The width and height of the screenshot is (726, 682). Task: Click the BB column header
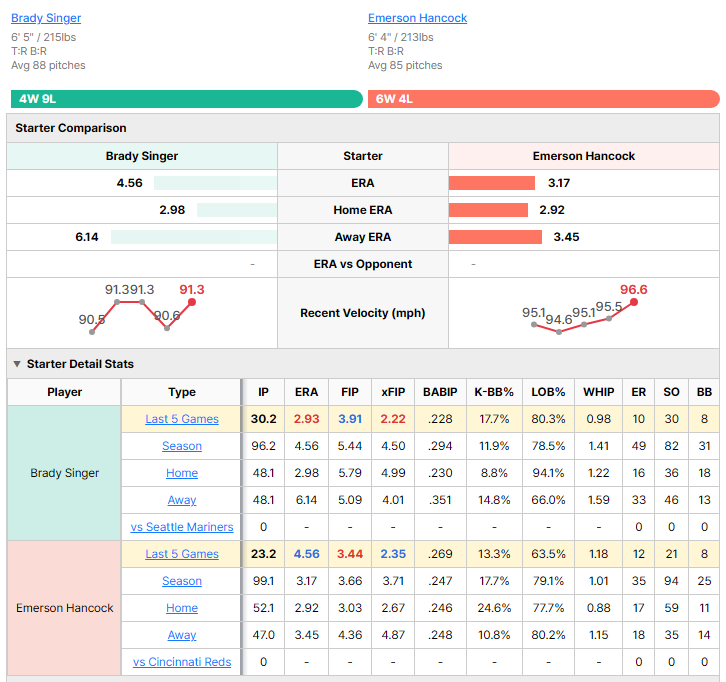click(x=704, y=392)
